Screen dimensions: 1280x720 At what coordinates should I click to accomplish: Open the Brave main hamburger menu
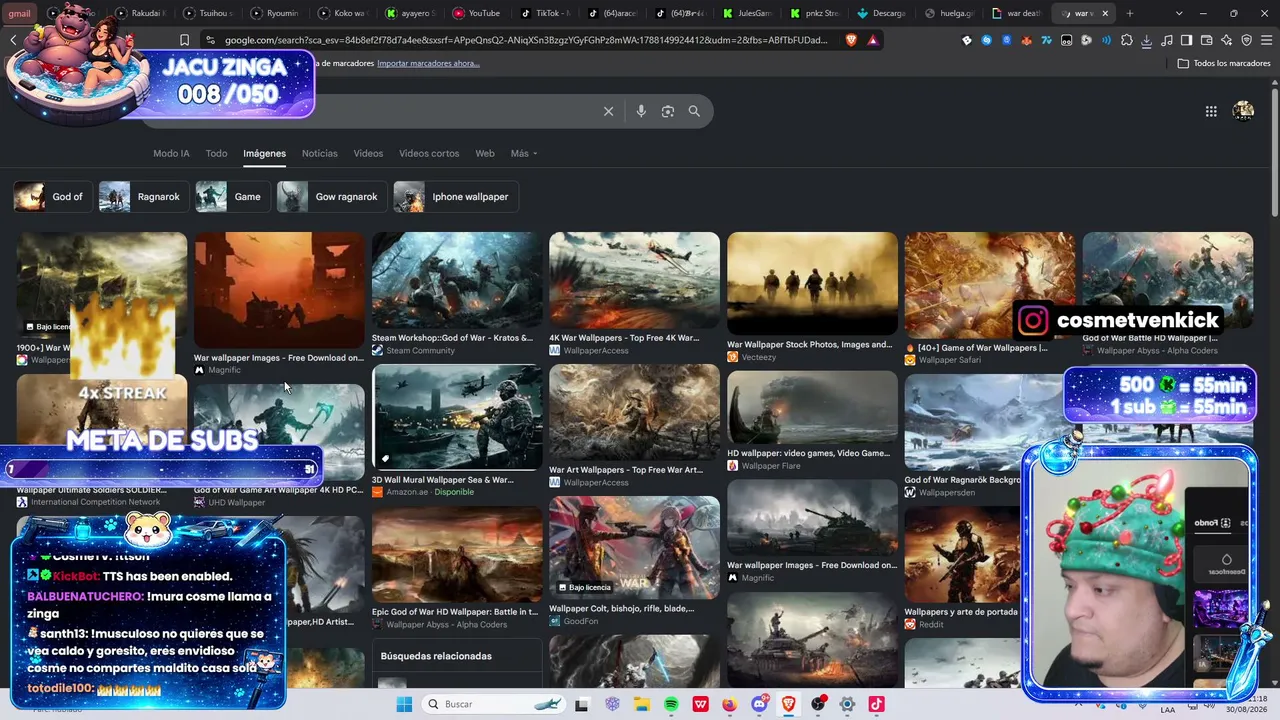click(1266, 40)
